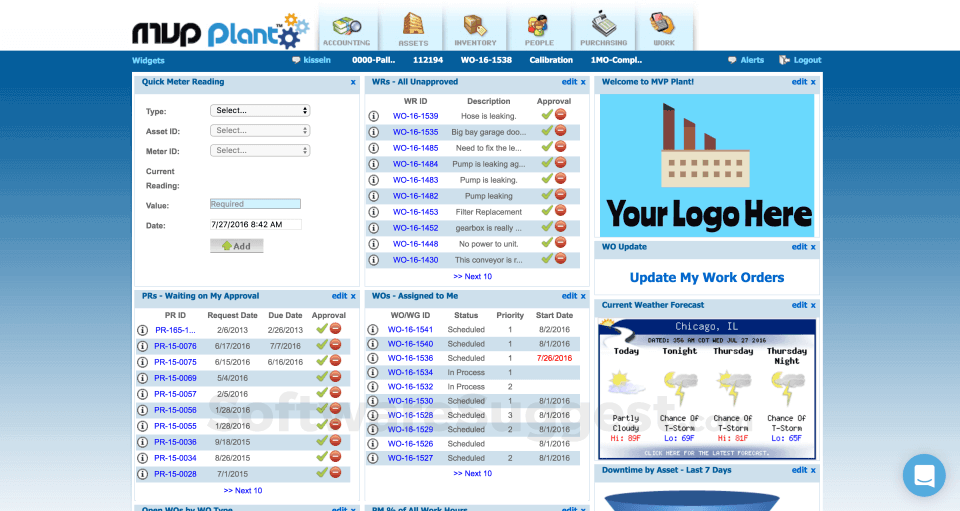Show info for WO-16-1430 work request
The width and height of the screenshot is (960, 511).
(373, 260)
